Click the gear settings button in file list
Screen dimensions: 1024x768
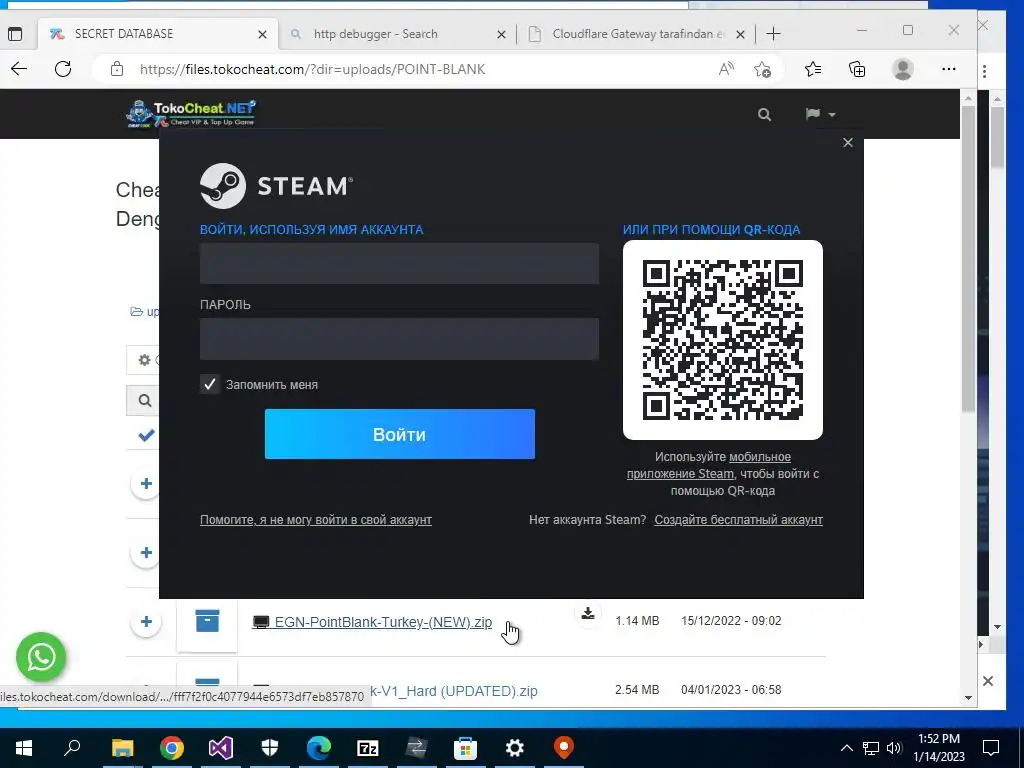pyautogui.click(x=144, y=360)
